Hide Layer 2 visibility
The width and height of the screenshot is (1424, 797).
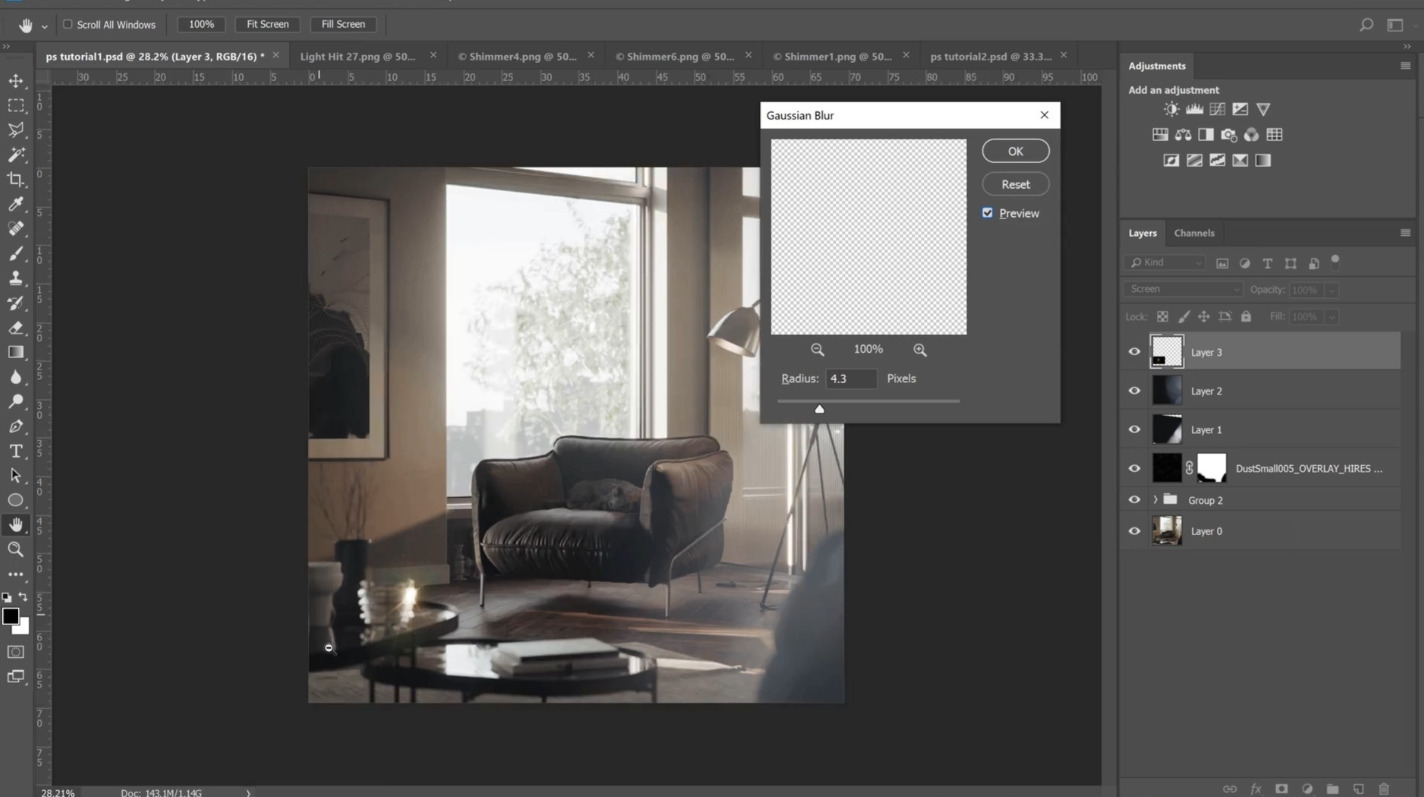click(x=1134, y=391)
